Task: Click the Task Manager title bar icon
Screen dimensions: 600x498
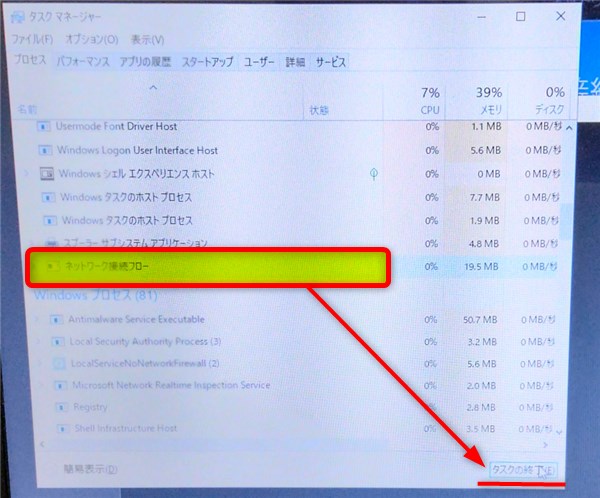Action: point(18,17)
